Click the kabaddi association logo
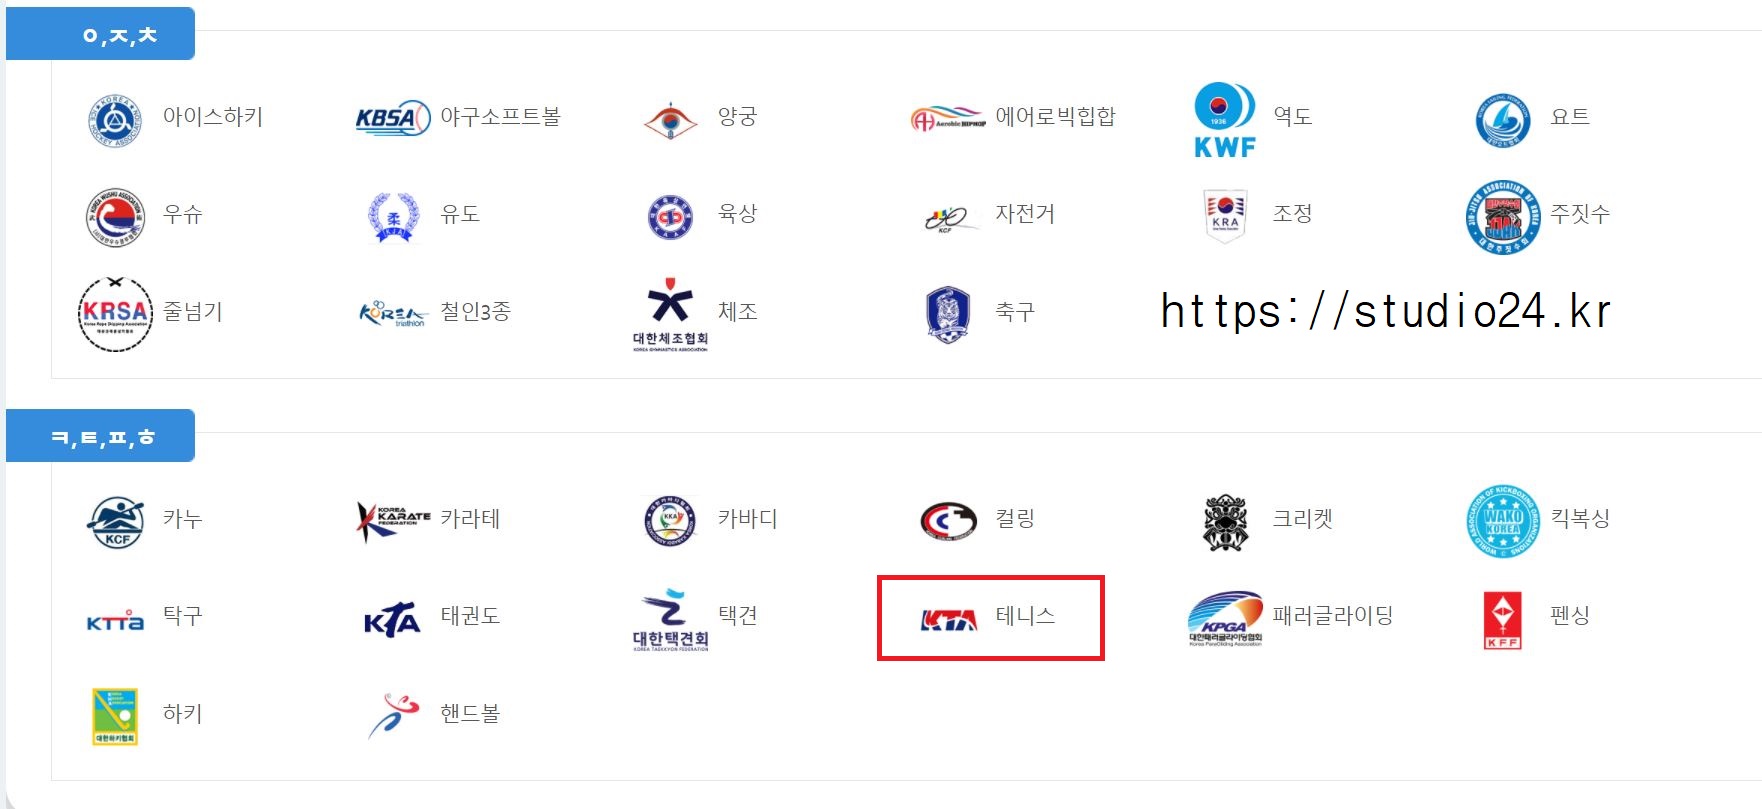Image resolution: width=1762 pixels, height=809 pixels. pyautogui.click(x=670, y=521)
